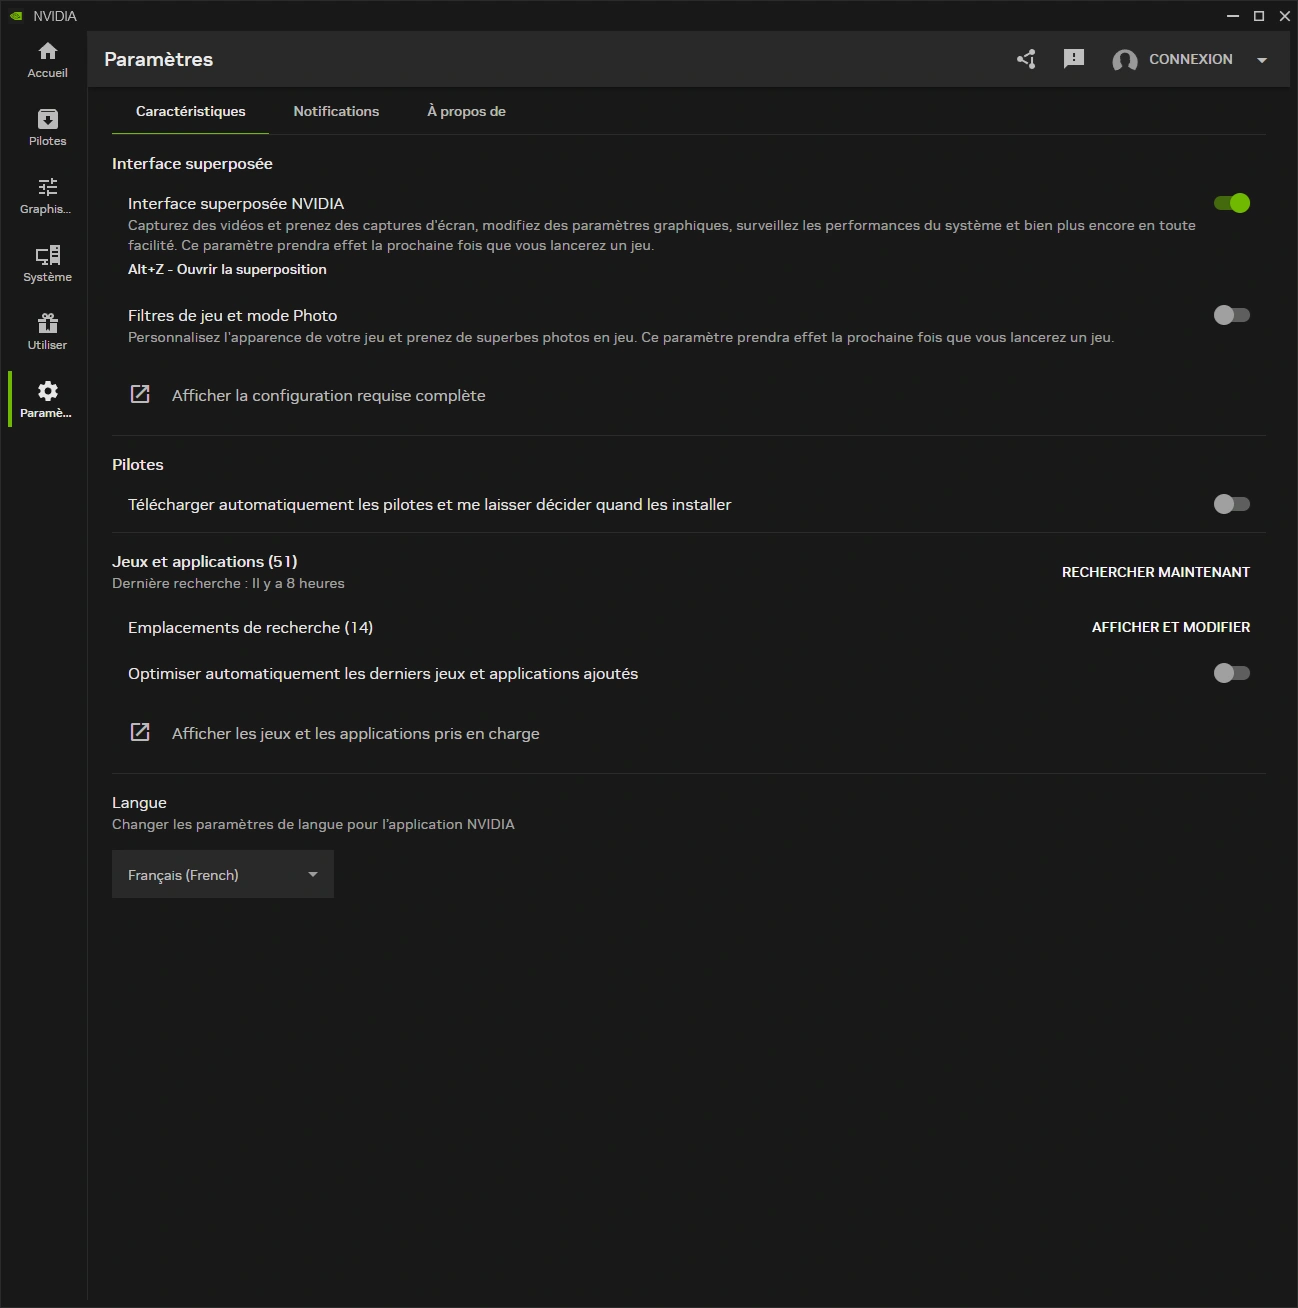Open Afficher la configuration requise complète

pos(328,395)
